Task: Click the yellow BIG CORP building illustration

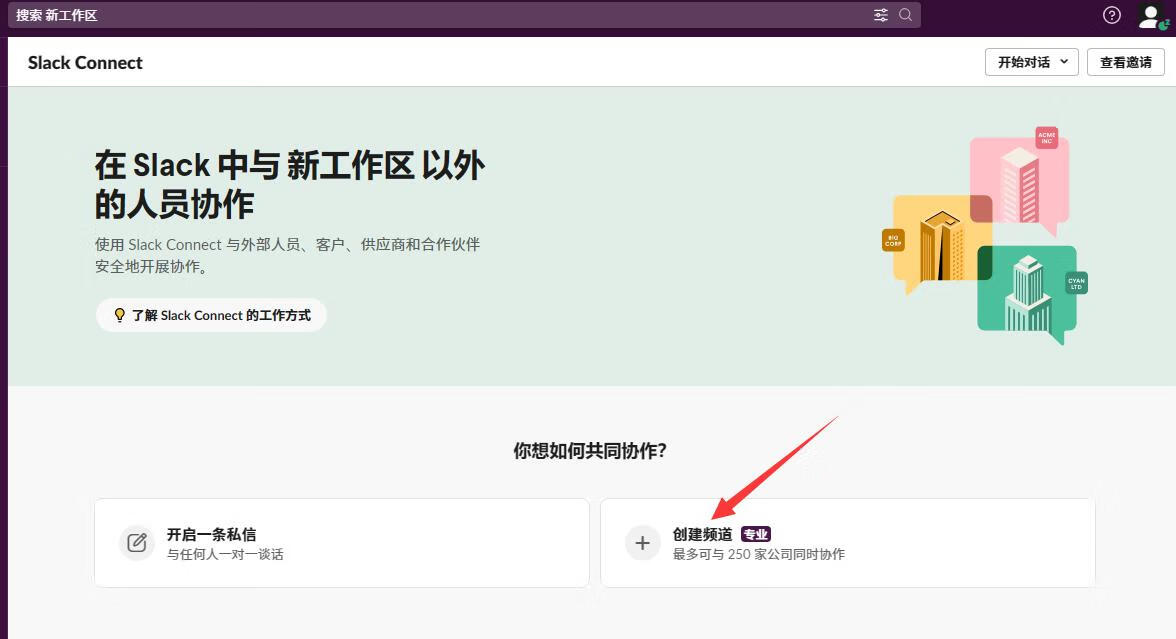Action: point(938,244)
